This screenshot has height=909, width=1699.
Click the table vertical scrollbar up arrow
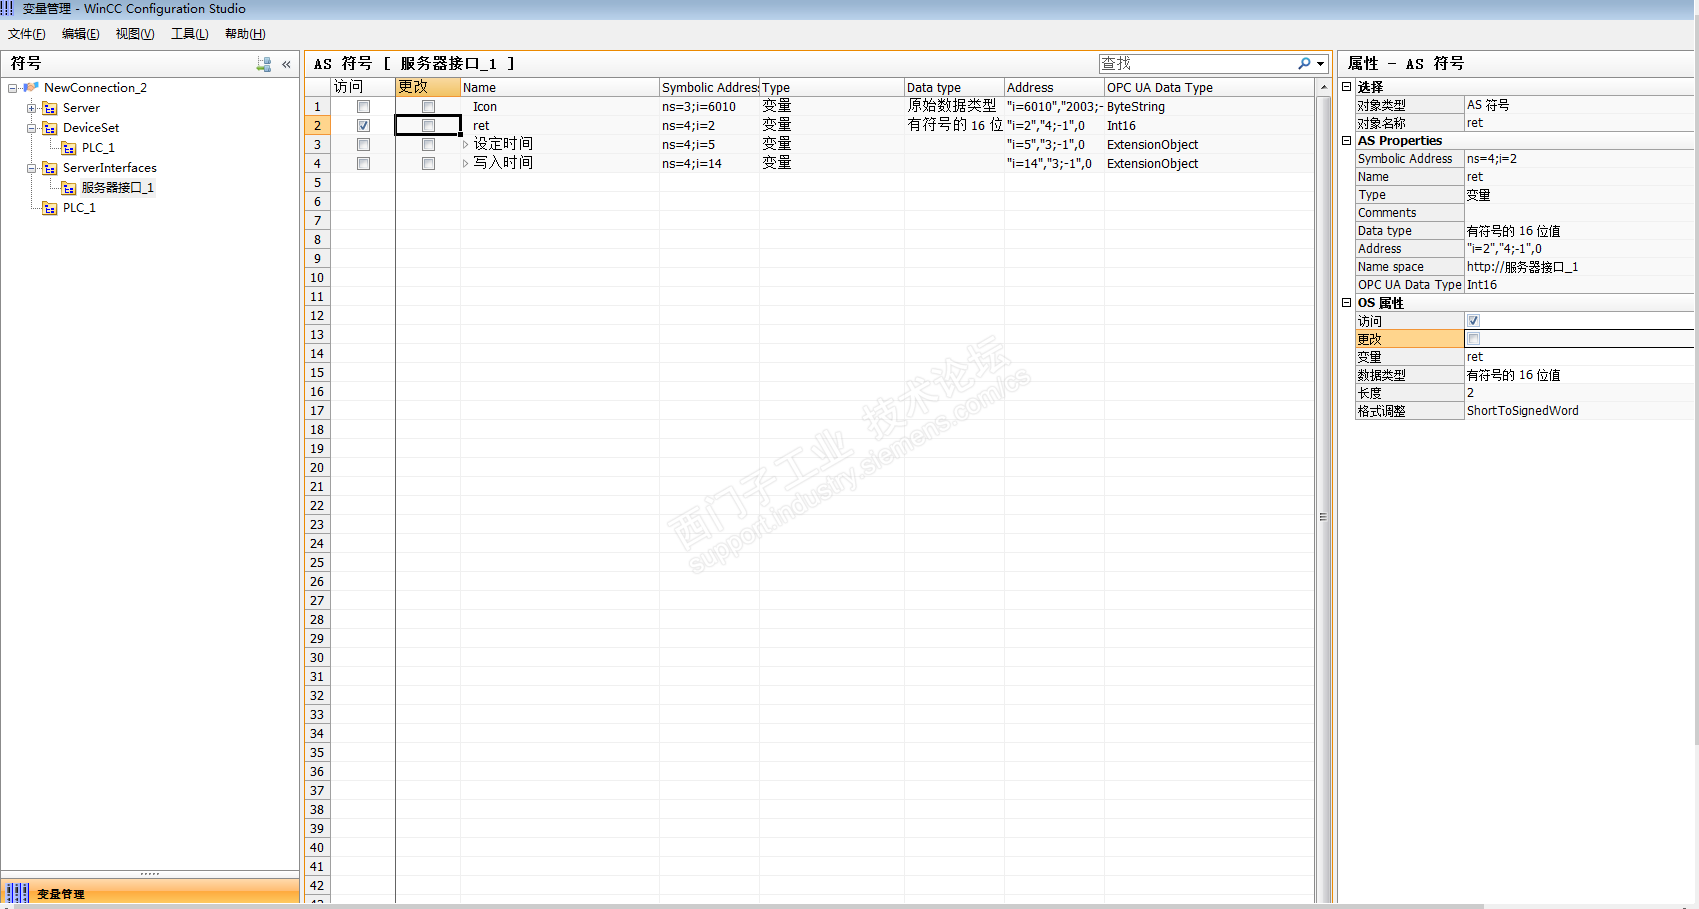point(1324,87)
